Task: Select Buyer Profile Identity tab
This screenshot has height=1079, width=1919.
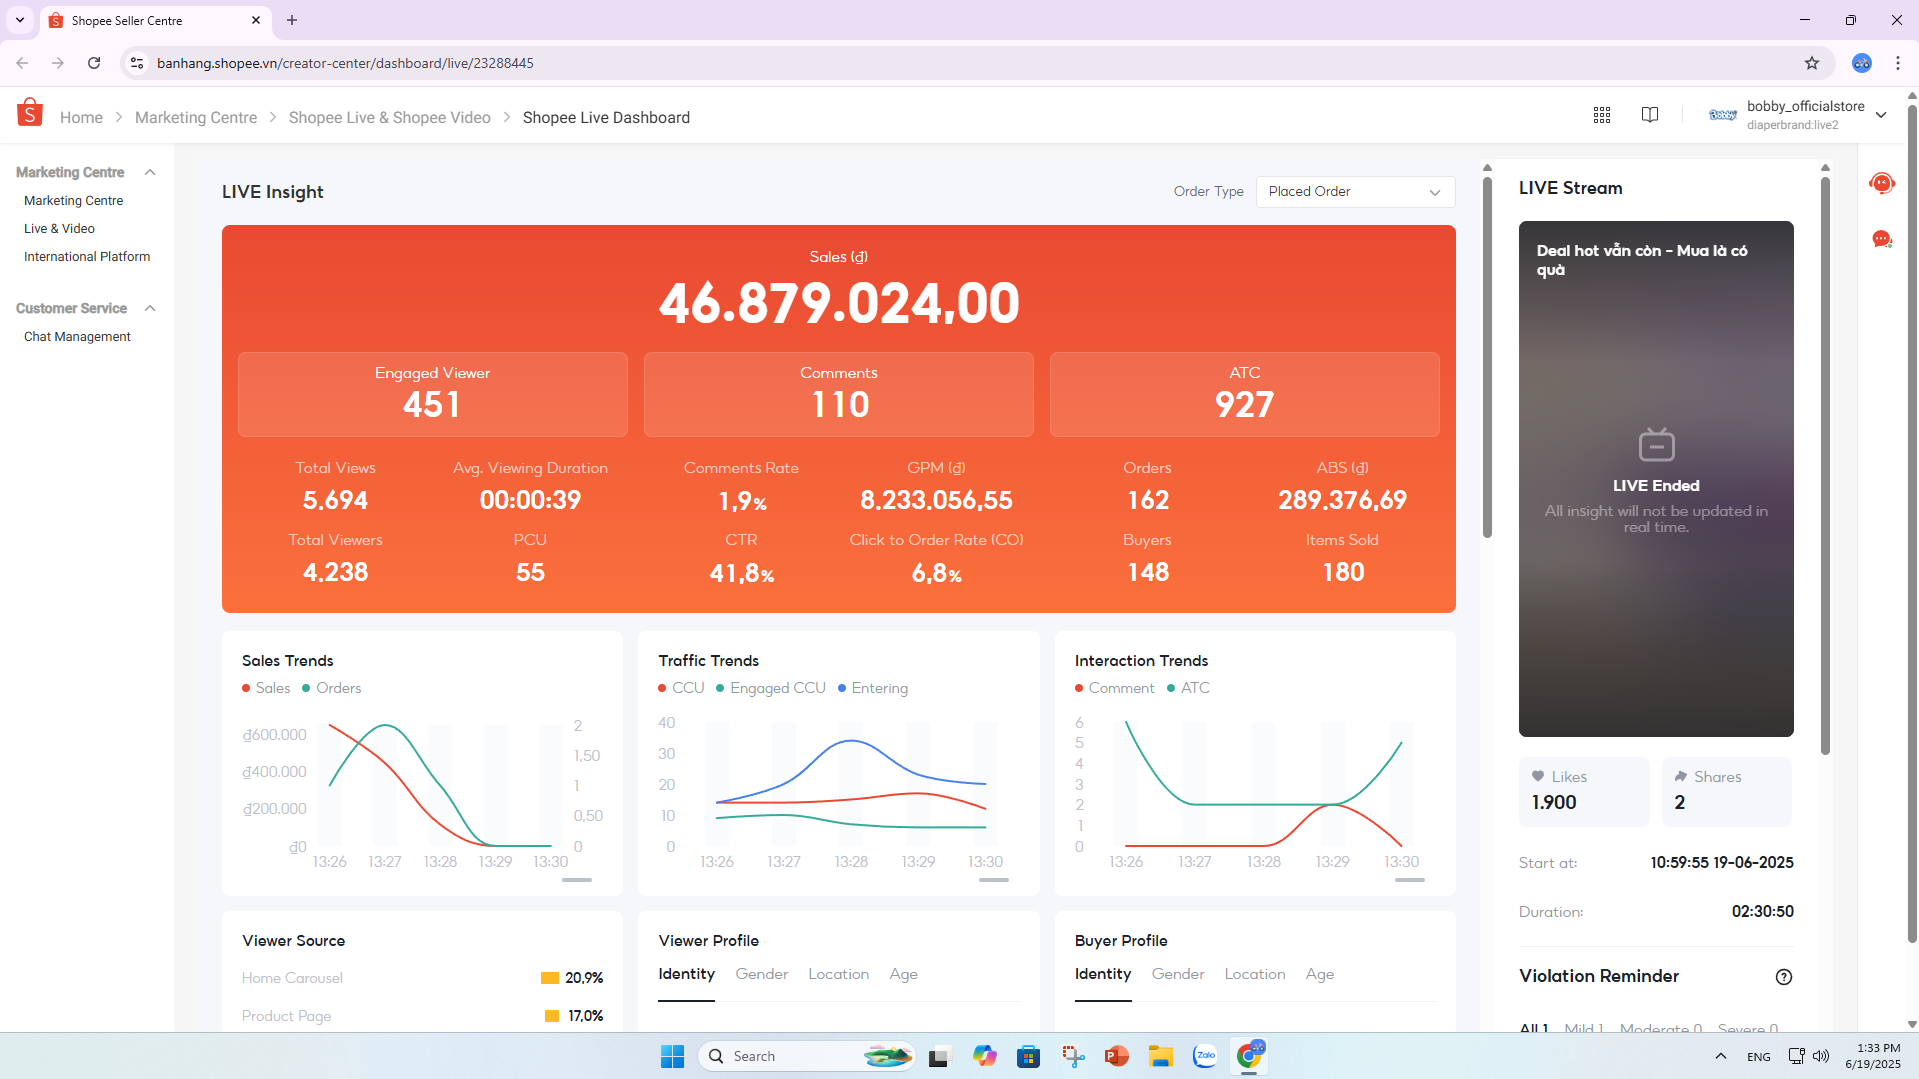Action: tap(1103, 974)
